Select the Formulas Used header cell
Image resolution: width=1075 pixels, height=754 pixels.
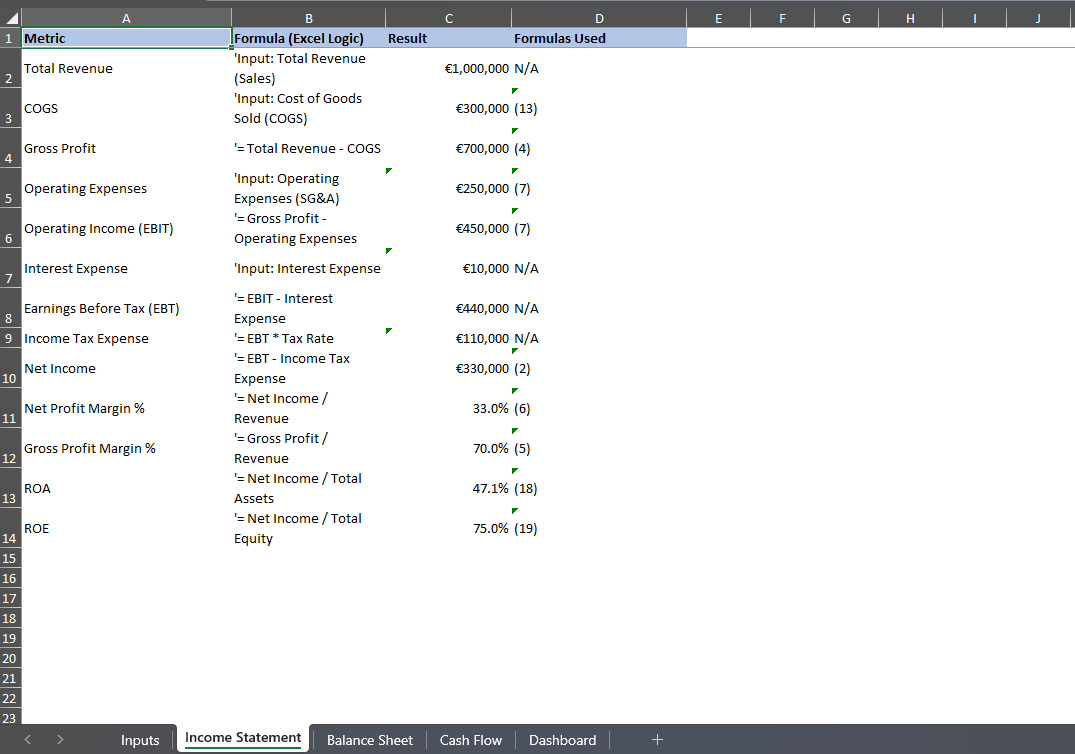598,38
